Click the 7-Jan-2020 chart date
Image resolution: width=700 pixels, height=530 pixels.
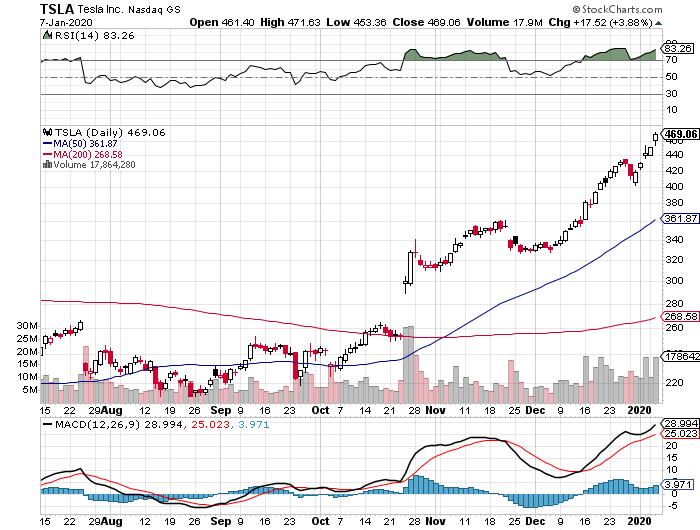(66, 22)
